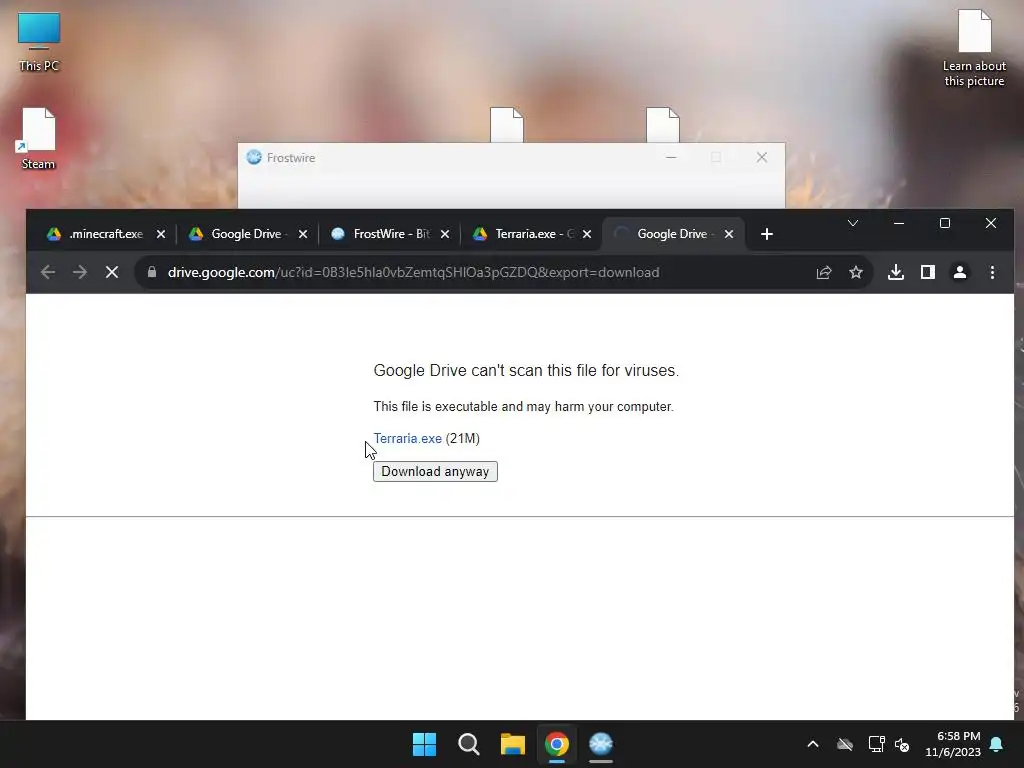Select the This PC desktop icon
This screenshot has height=768, width=1024.
(x=39, y=42)
